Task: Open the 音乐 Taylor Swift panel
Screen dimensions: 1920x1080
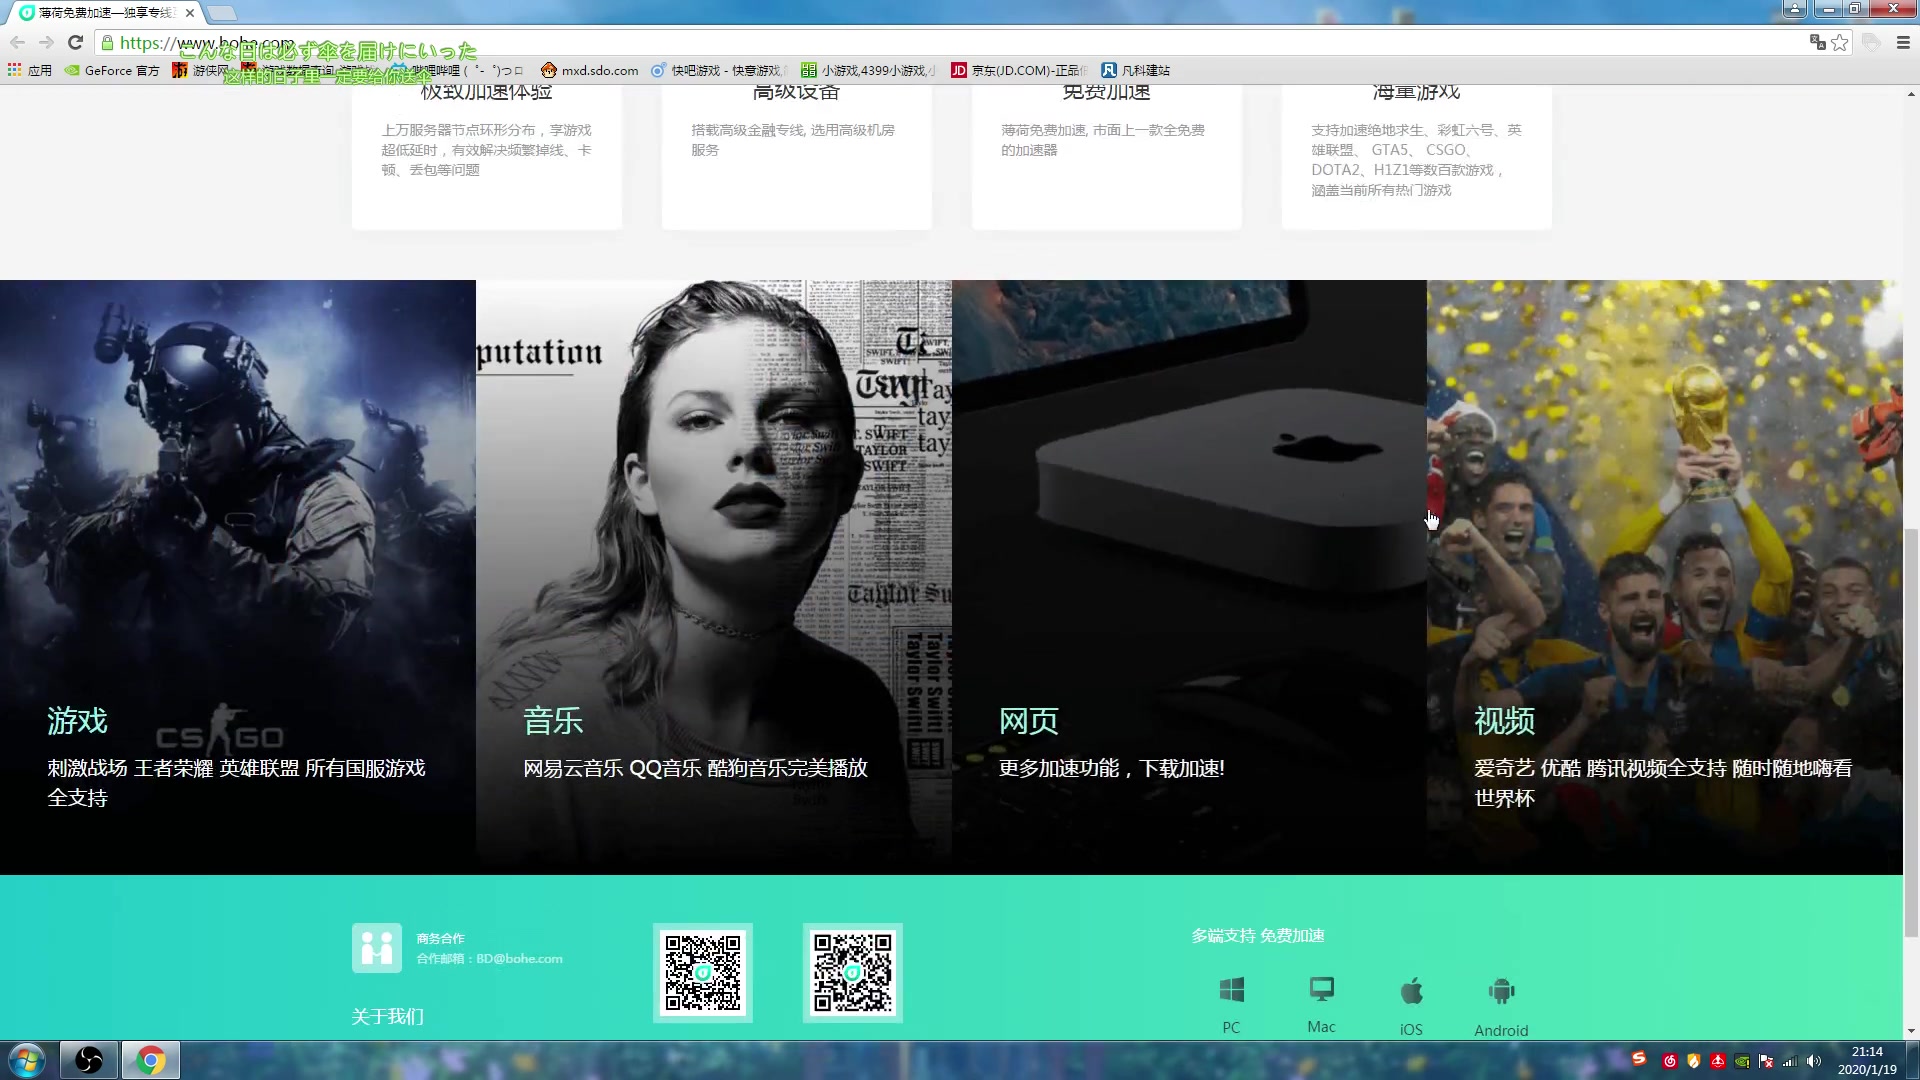Action: coord(714,577)
